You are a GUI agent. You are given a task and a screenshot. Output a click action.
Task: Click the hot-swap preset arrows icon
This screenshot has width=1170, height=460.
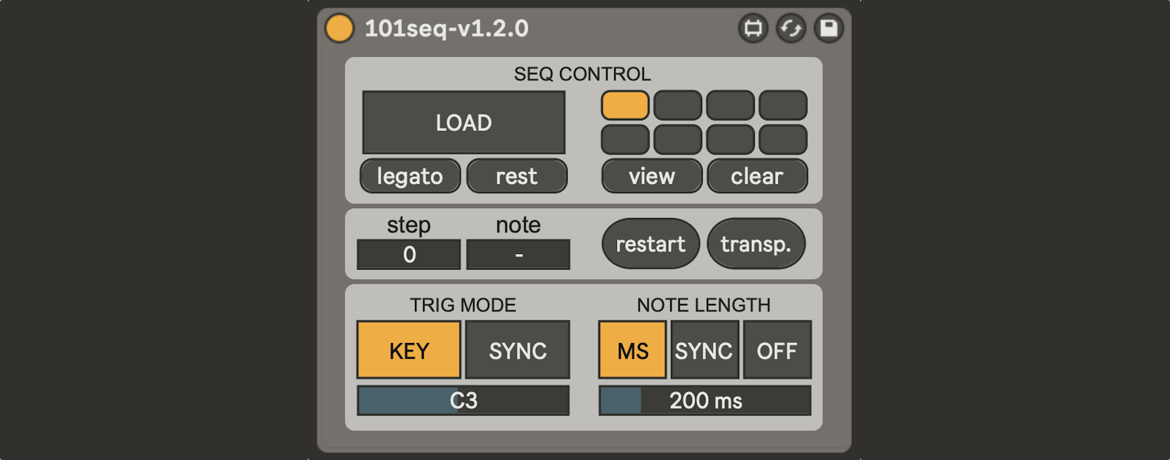coord(791,28)
